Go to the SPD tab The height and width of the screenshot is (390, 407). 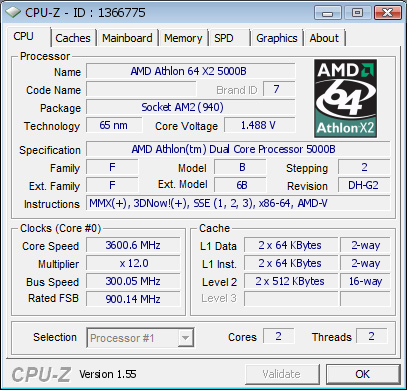coord(229,38)
